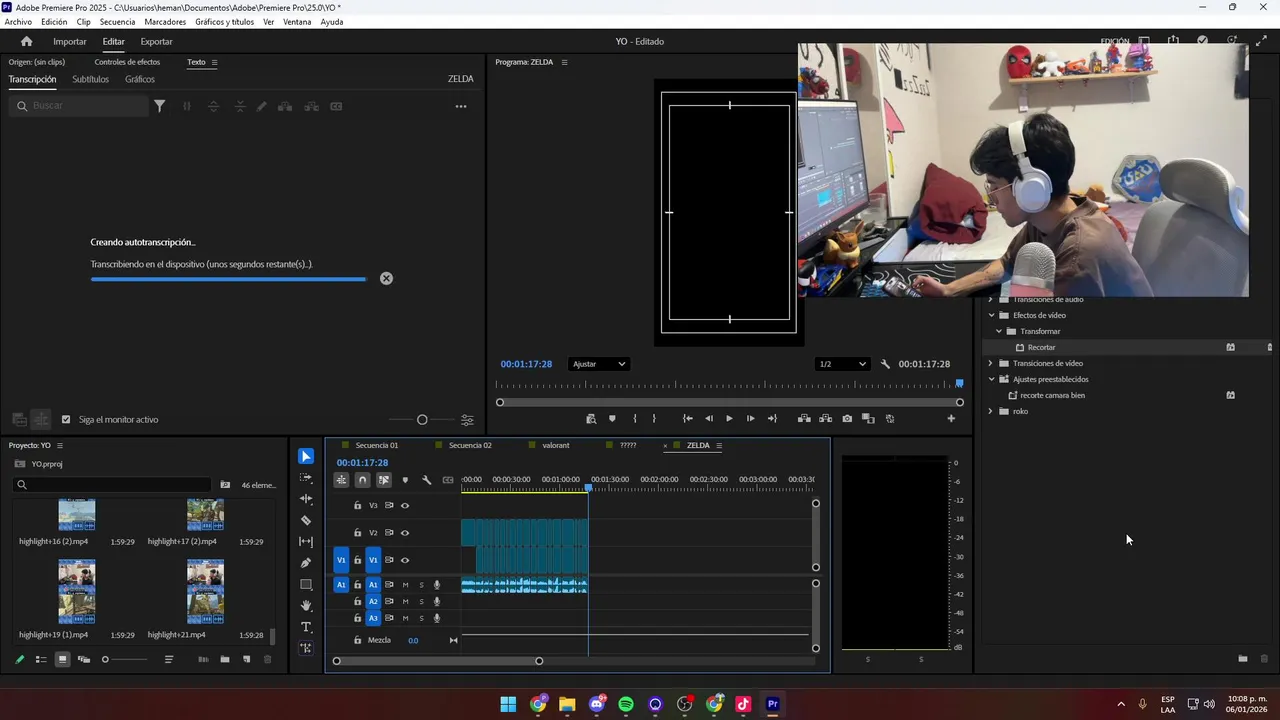Open the Secuencia menu
1280x720 pixels.
pyautogui.click(x=117, y=22)
